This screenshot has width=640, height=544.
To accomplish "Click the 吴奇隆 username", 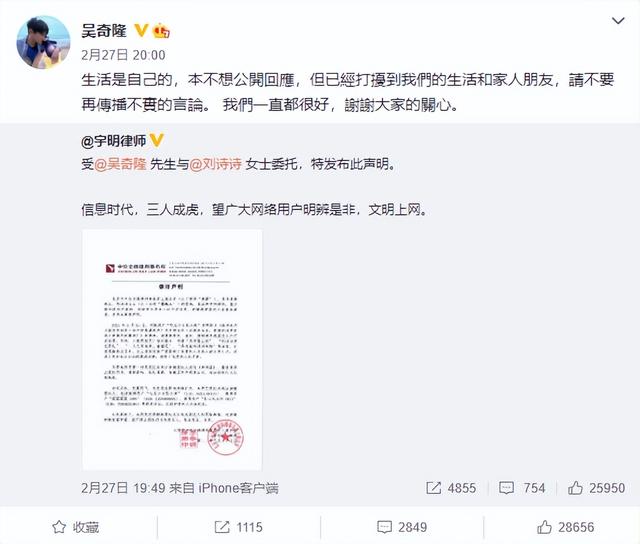I will [104, 31].
